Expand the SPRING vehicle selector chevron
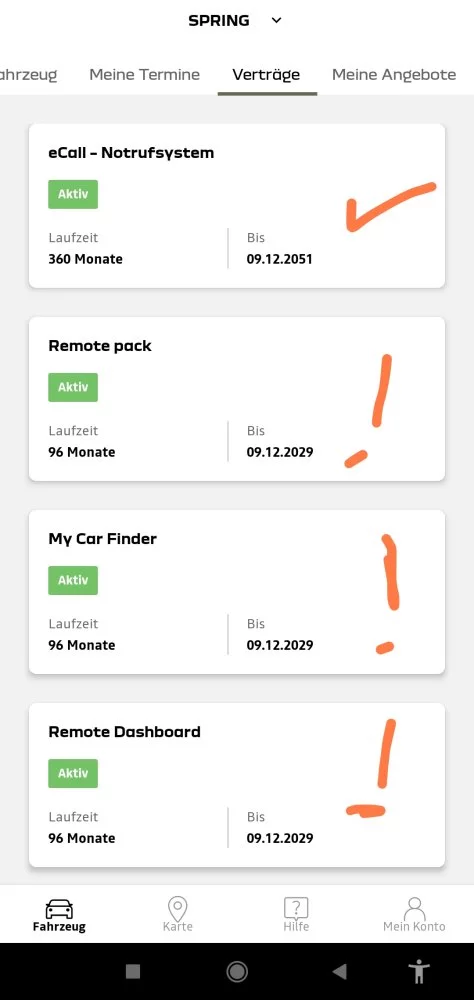Image resolution: width=474 pixels, height=1000 pixels. [x=276, y=20]
